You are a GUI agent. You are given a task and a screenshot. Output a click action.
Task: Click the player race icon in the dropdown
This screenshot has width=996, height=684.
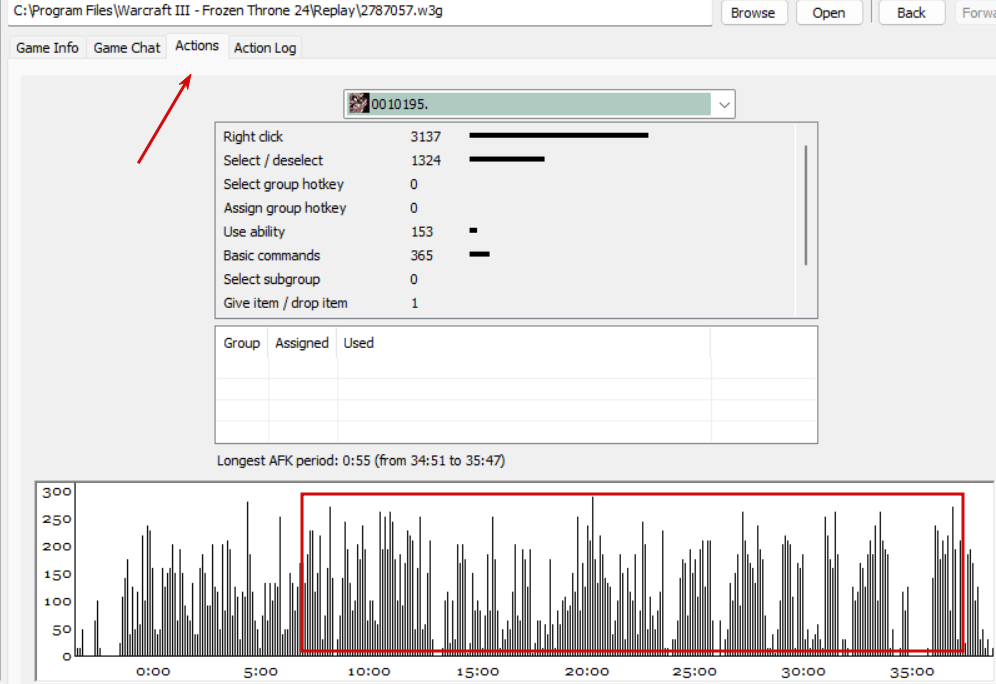click(358, 104)
